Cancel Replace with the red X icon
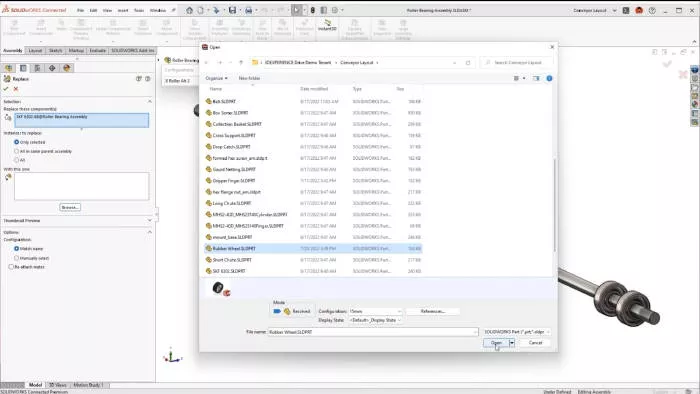 pyautogui.click(x=16, y=89)
